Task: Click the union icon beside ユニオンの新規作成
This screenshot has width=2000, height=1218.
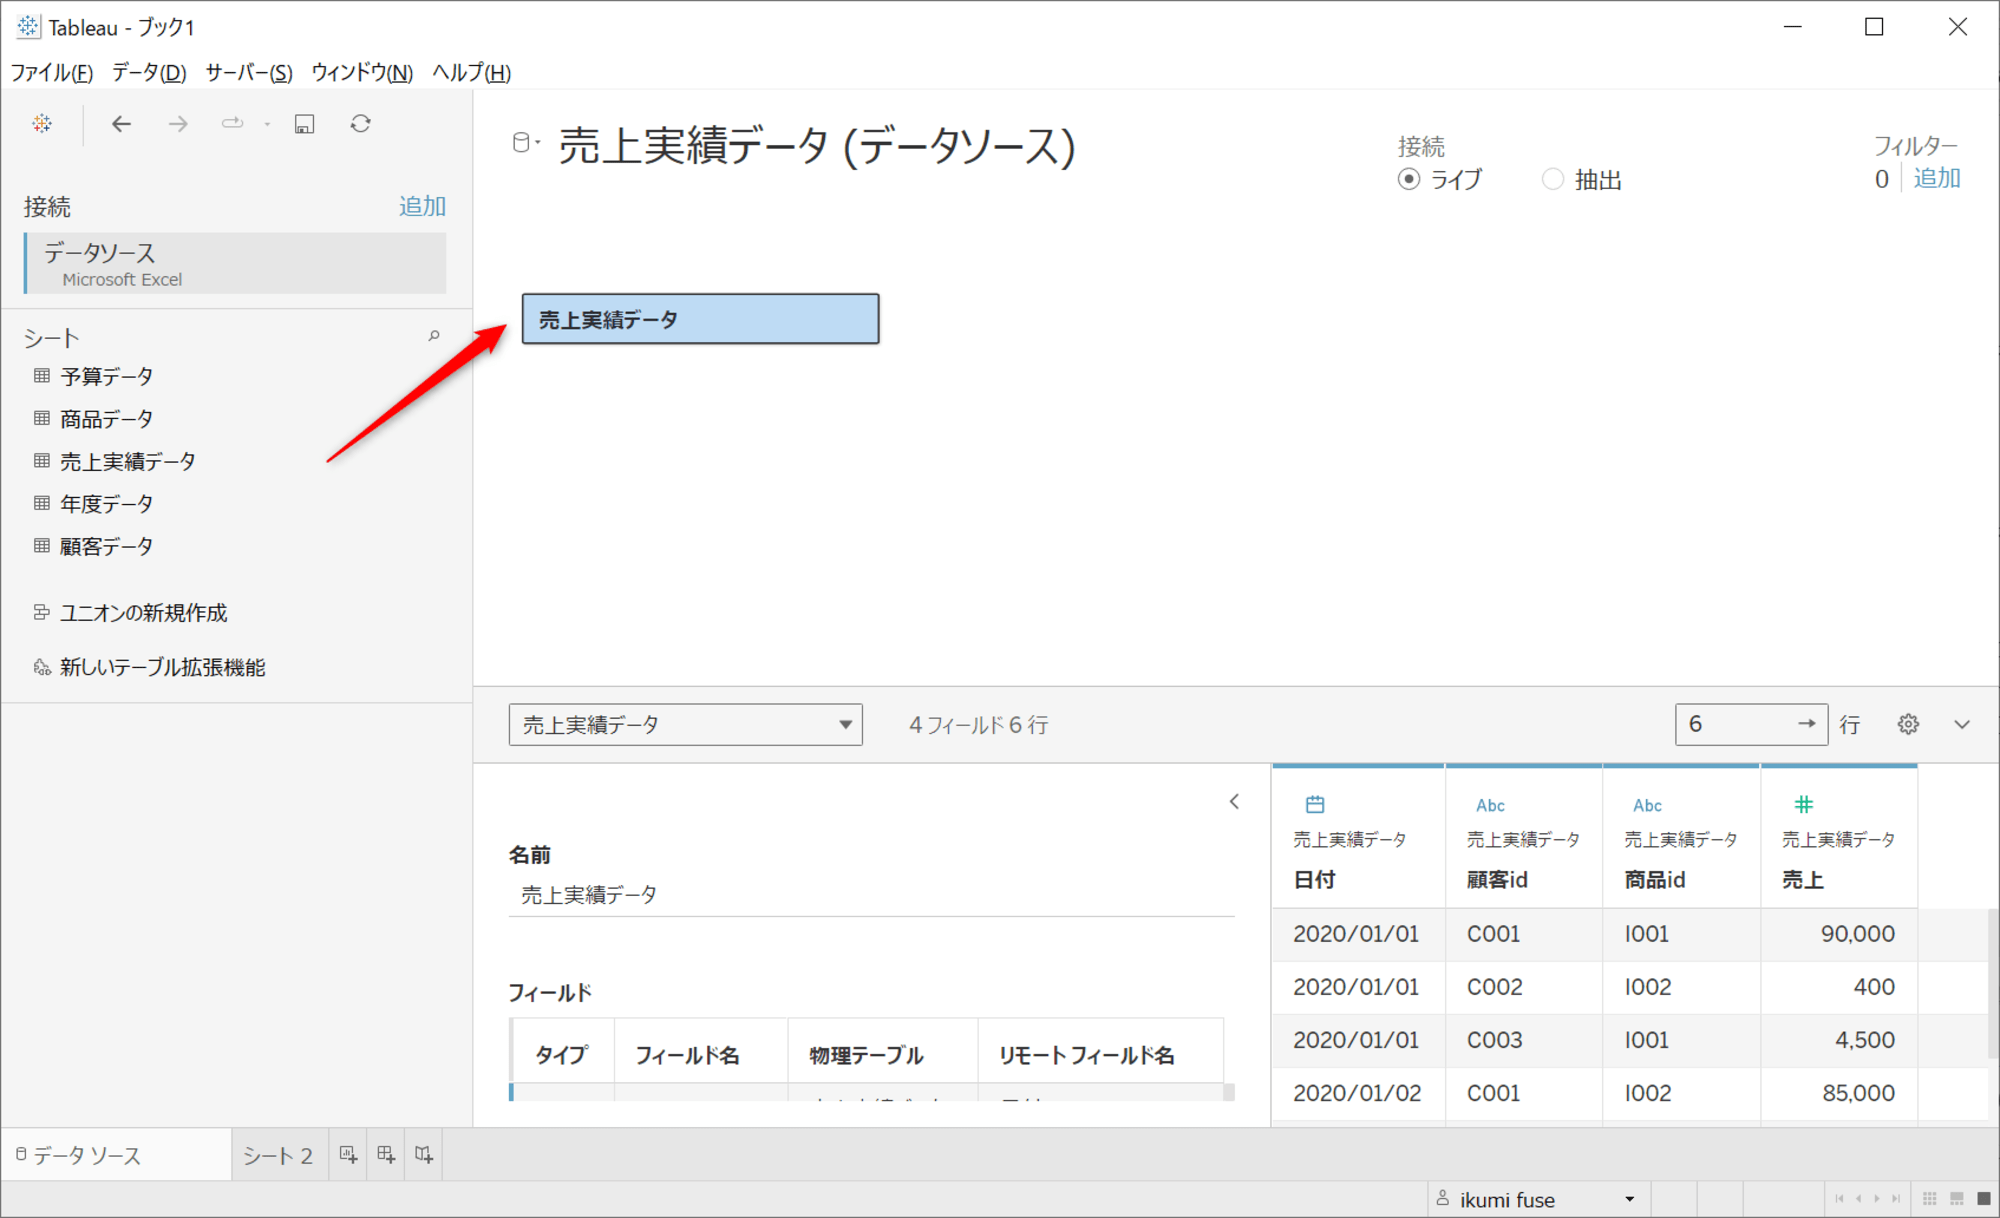Action: (x=42, y=612)
